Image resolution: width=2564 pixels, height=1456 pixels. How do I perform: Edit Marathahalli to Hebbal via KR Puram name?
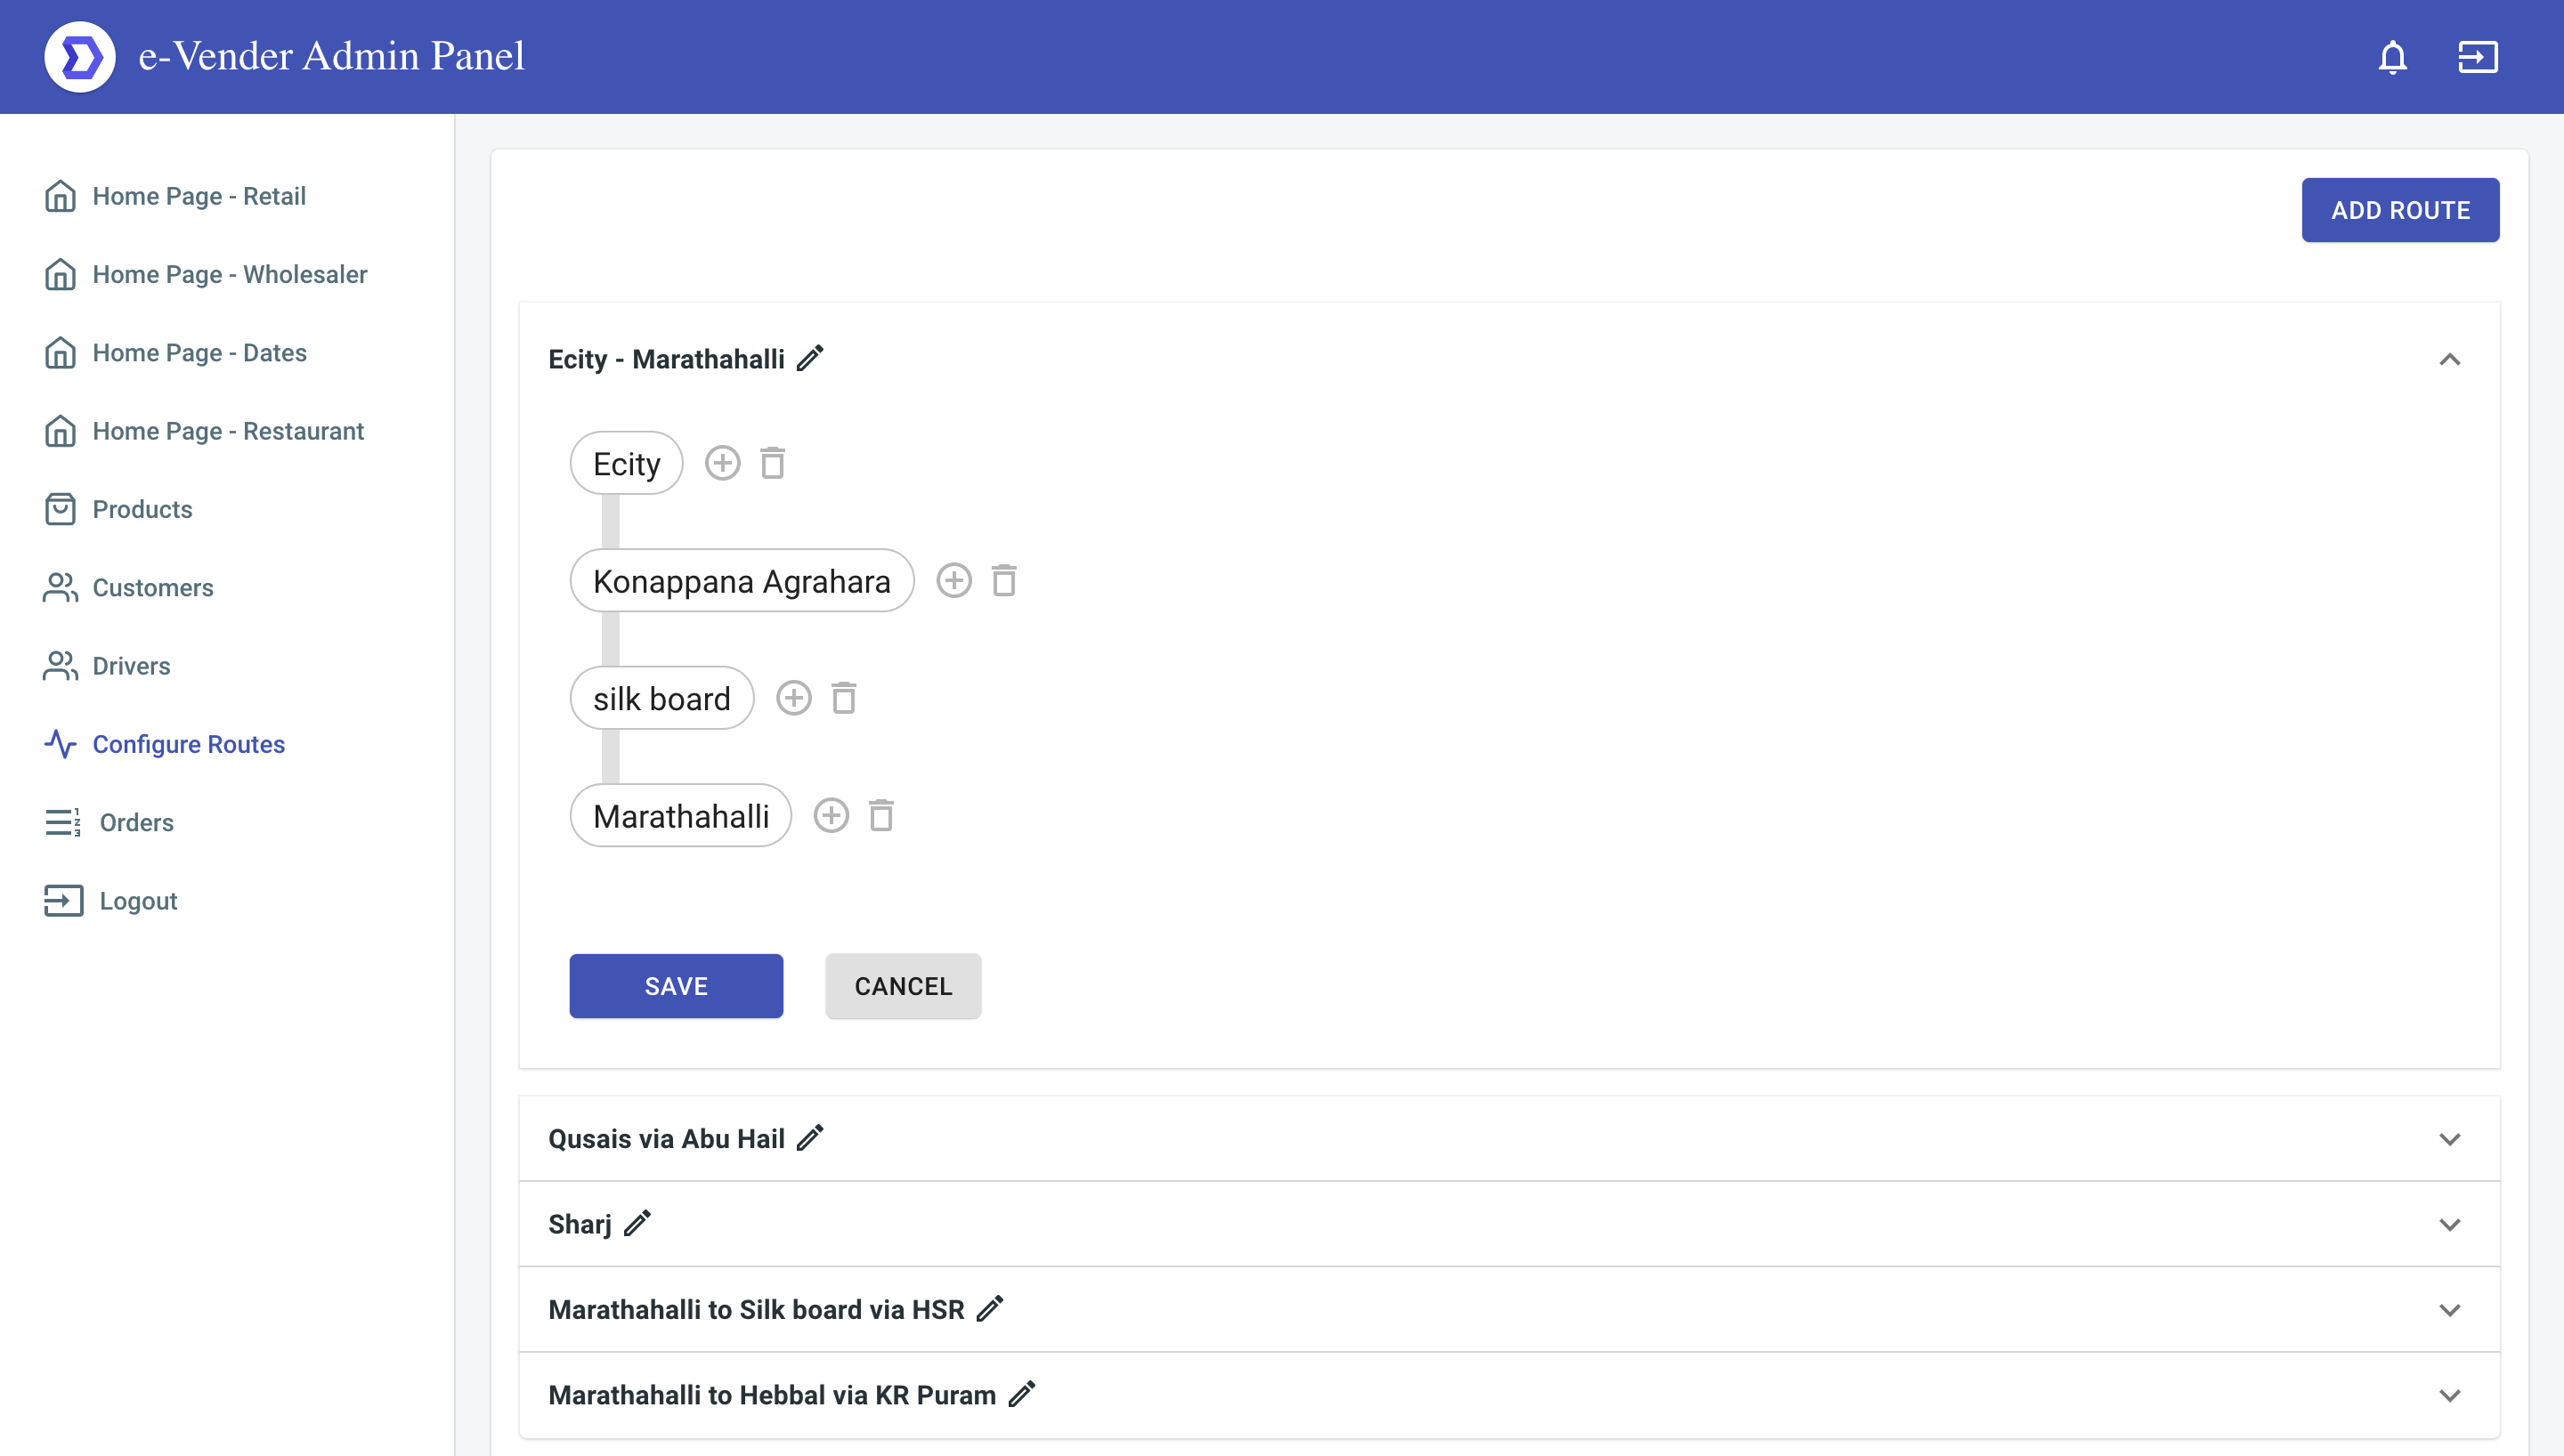[x=1022, y=1393]
